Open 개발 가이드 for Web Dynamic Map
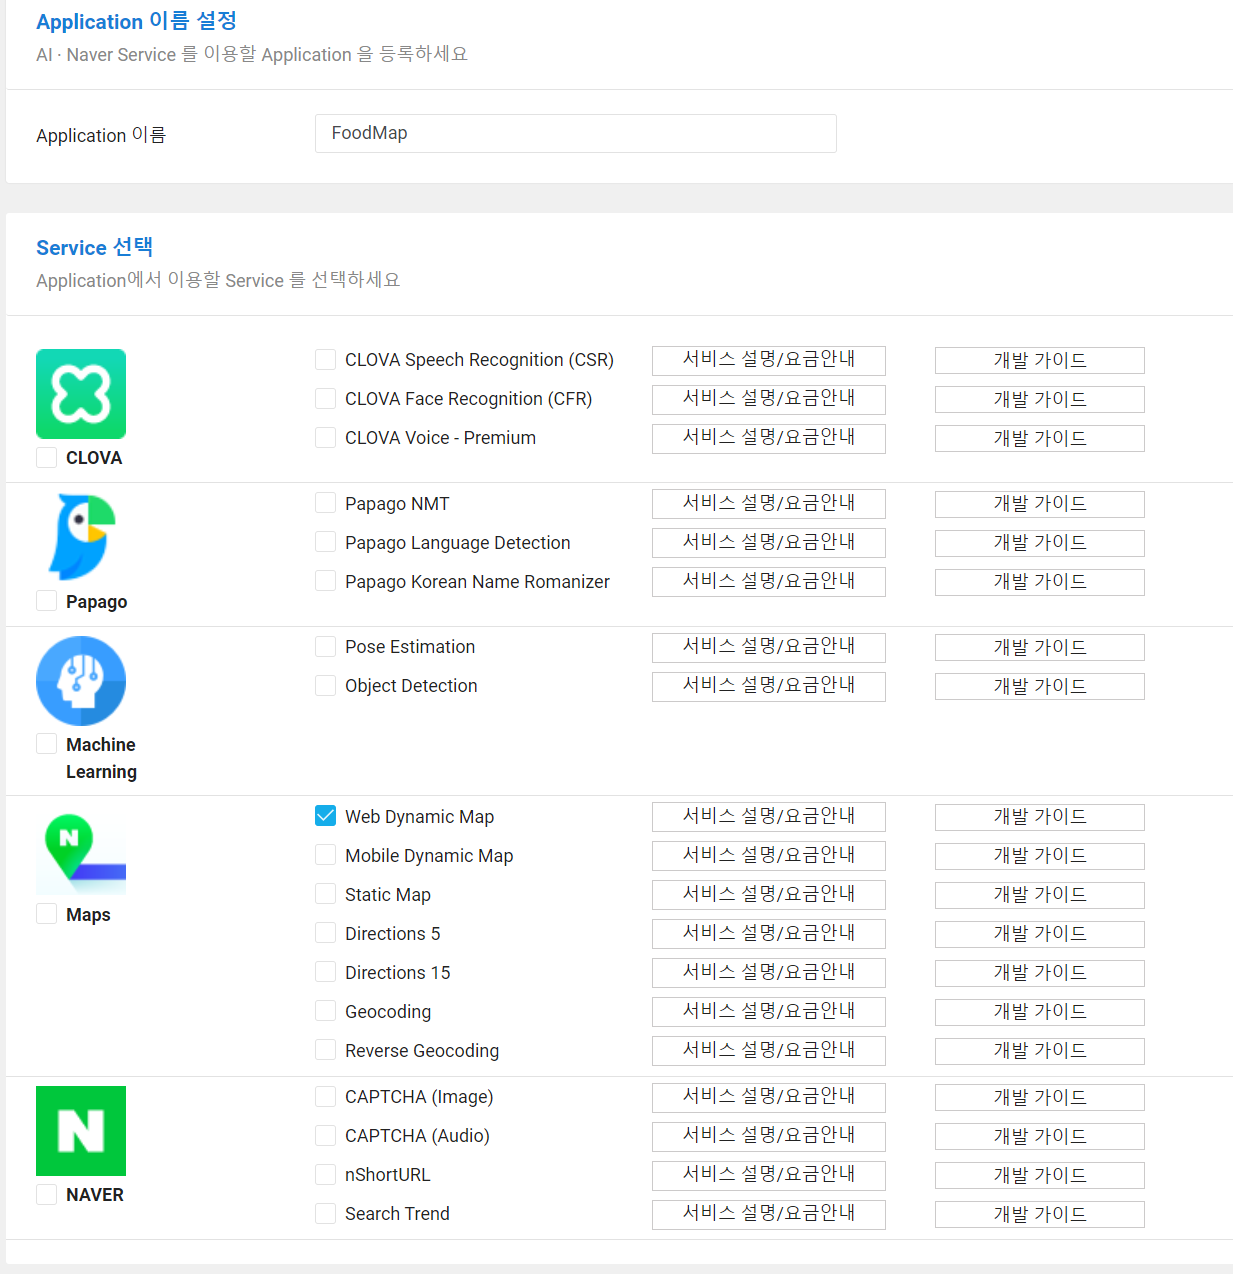This screenshot has width=1233, height=1274. [x=1040, y=817]
